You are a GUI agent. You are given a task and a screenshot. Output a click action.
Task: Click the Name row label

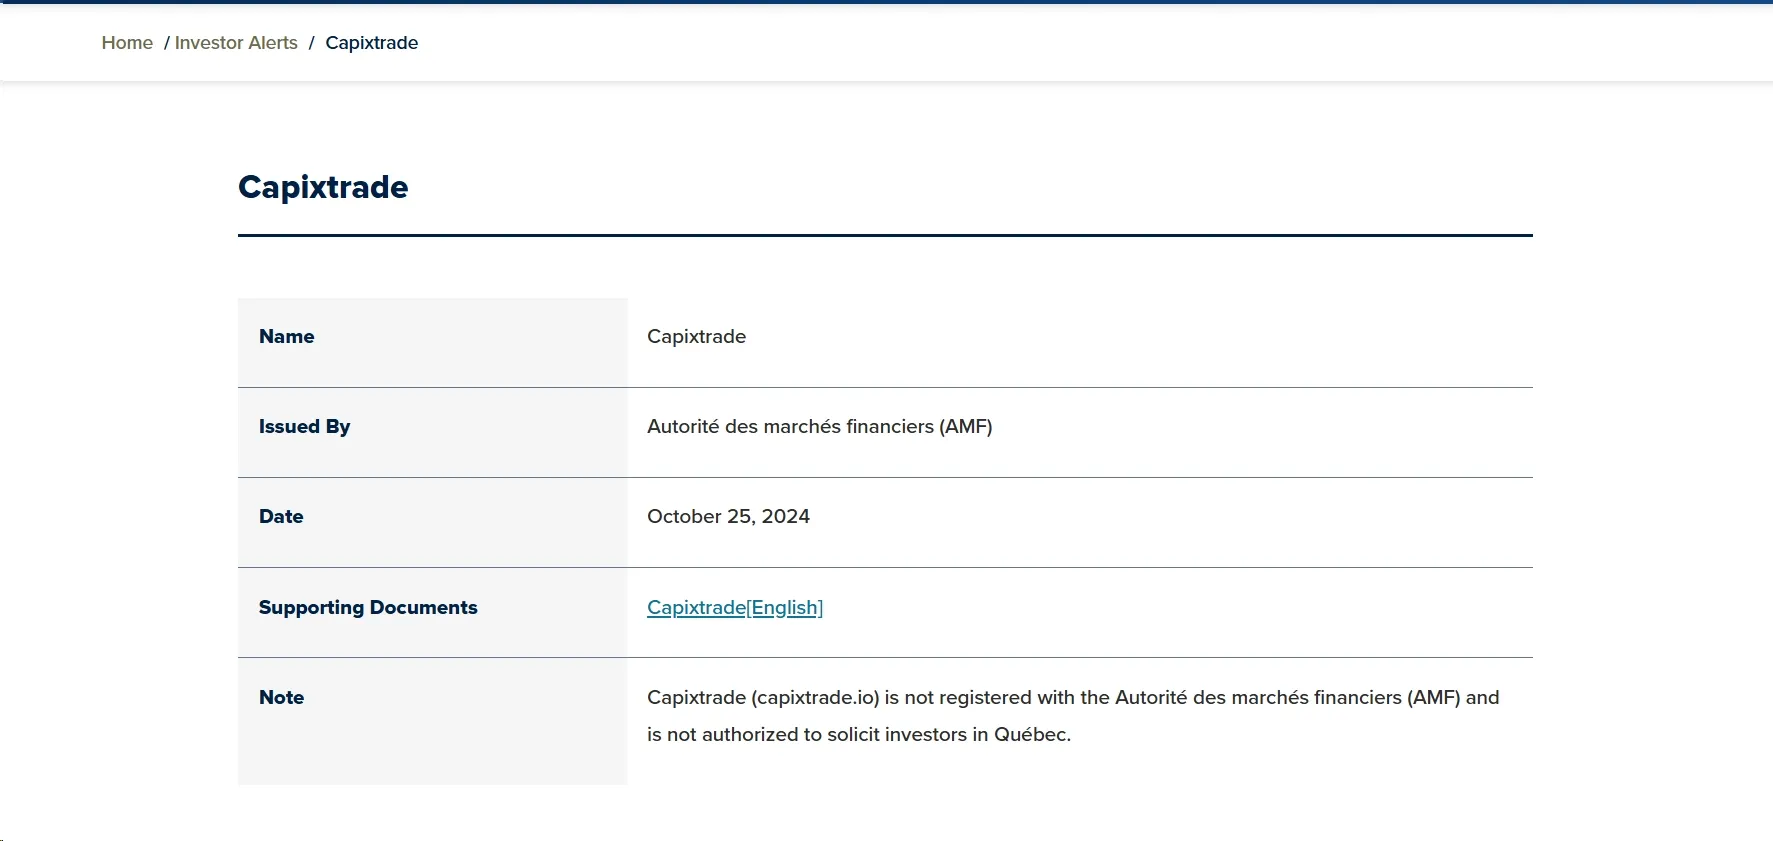point(287,337)
